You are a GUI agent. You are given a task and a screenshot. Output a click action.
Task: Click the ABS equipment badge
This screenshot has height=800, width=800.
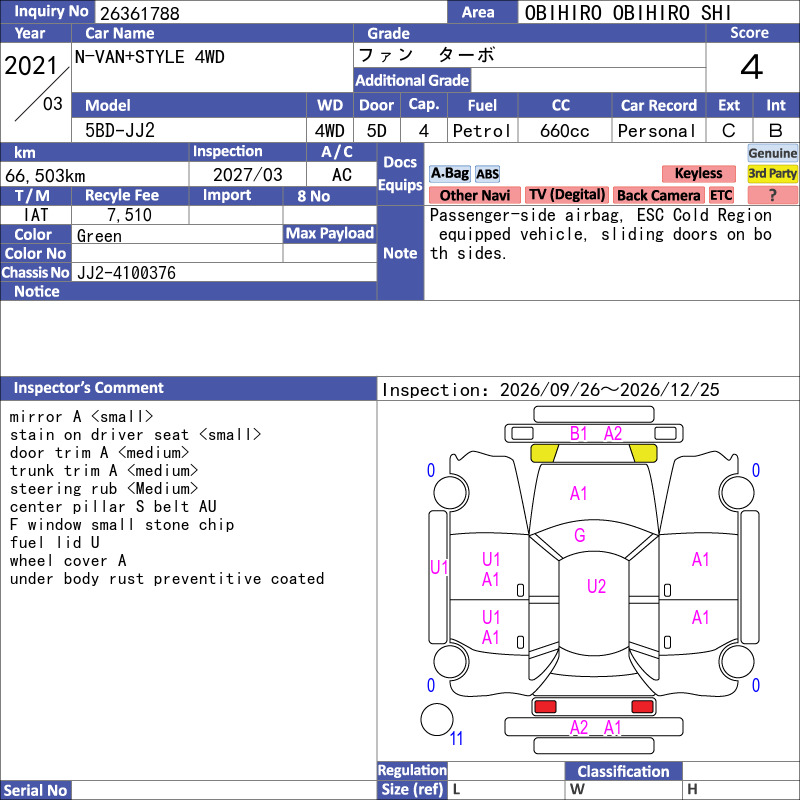tap(487, 174)
